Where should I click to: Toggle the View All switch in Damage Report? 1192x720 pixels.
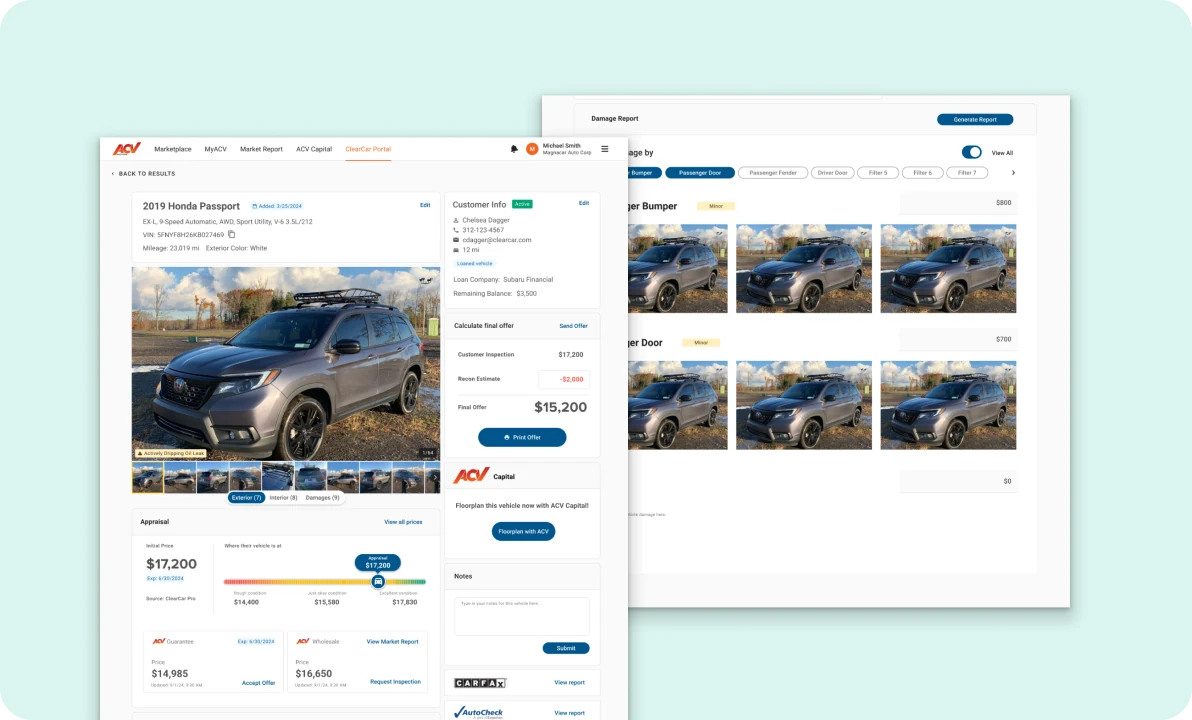(x=972, y=152)
